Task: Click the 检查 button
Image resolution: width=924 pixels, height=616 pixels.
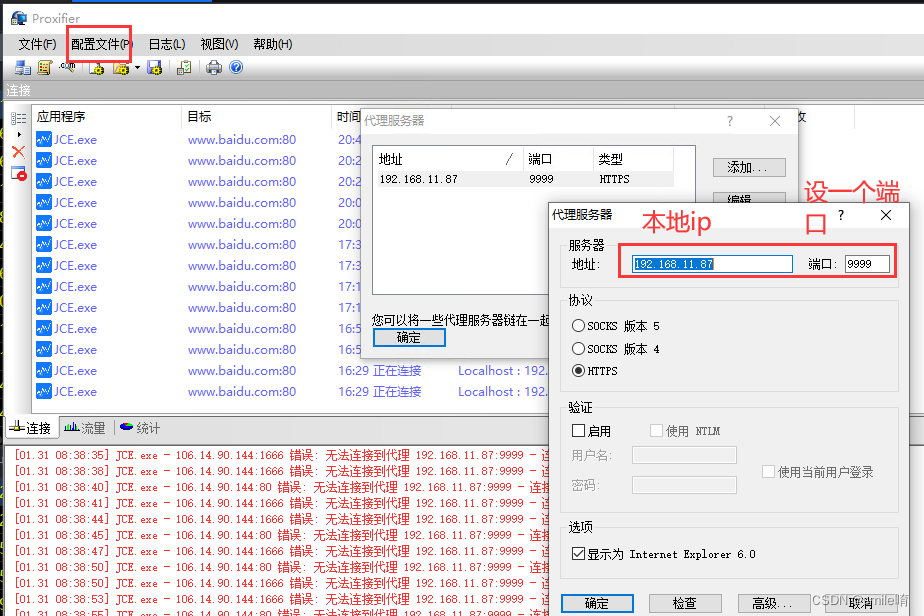Action: (685, 604)
